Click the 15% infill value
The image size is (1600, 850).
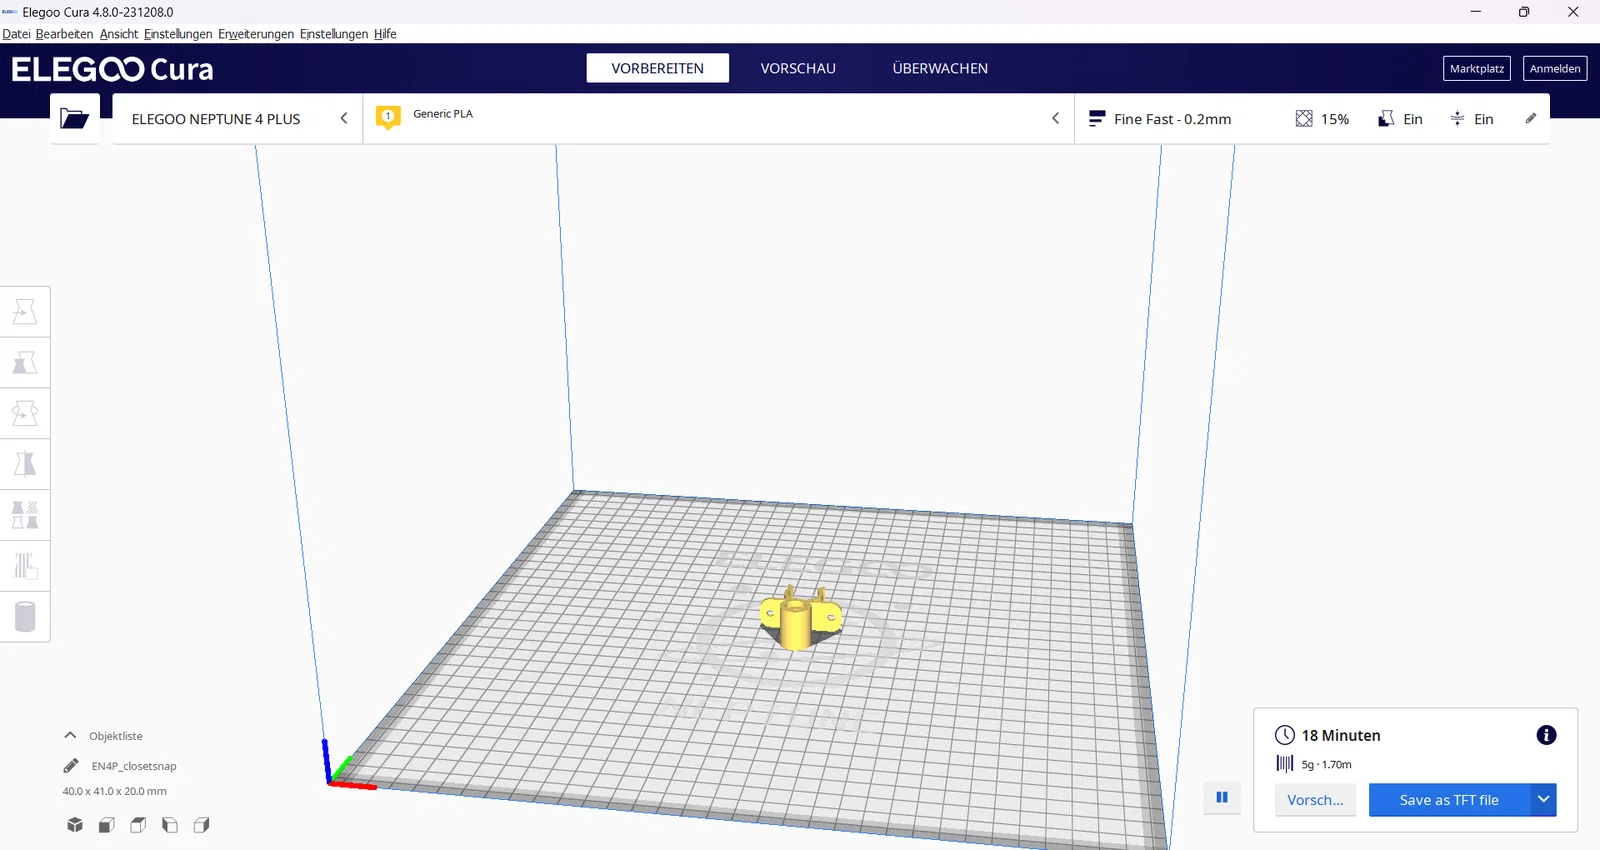tap(1335, 119)
